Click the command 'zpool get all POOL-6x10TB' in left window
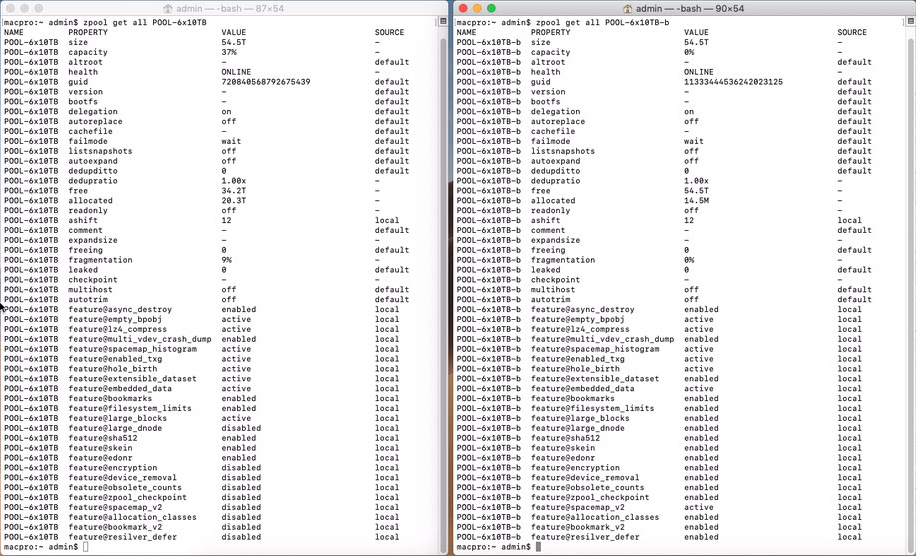Image resolution: width=916 pixels, height=556 pixels. 144,22
